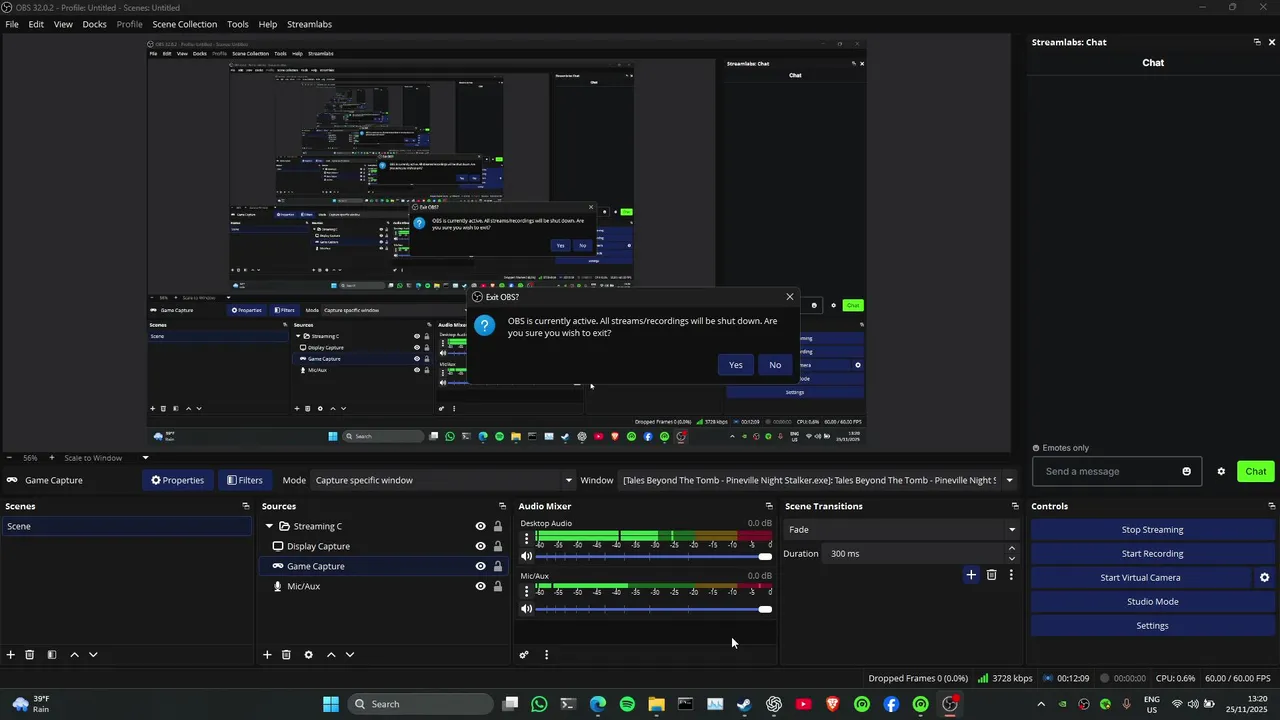Float the Scene Transitions dock
The image size is (1280, 720).
click(x=1015, y=506)
